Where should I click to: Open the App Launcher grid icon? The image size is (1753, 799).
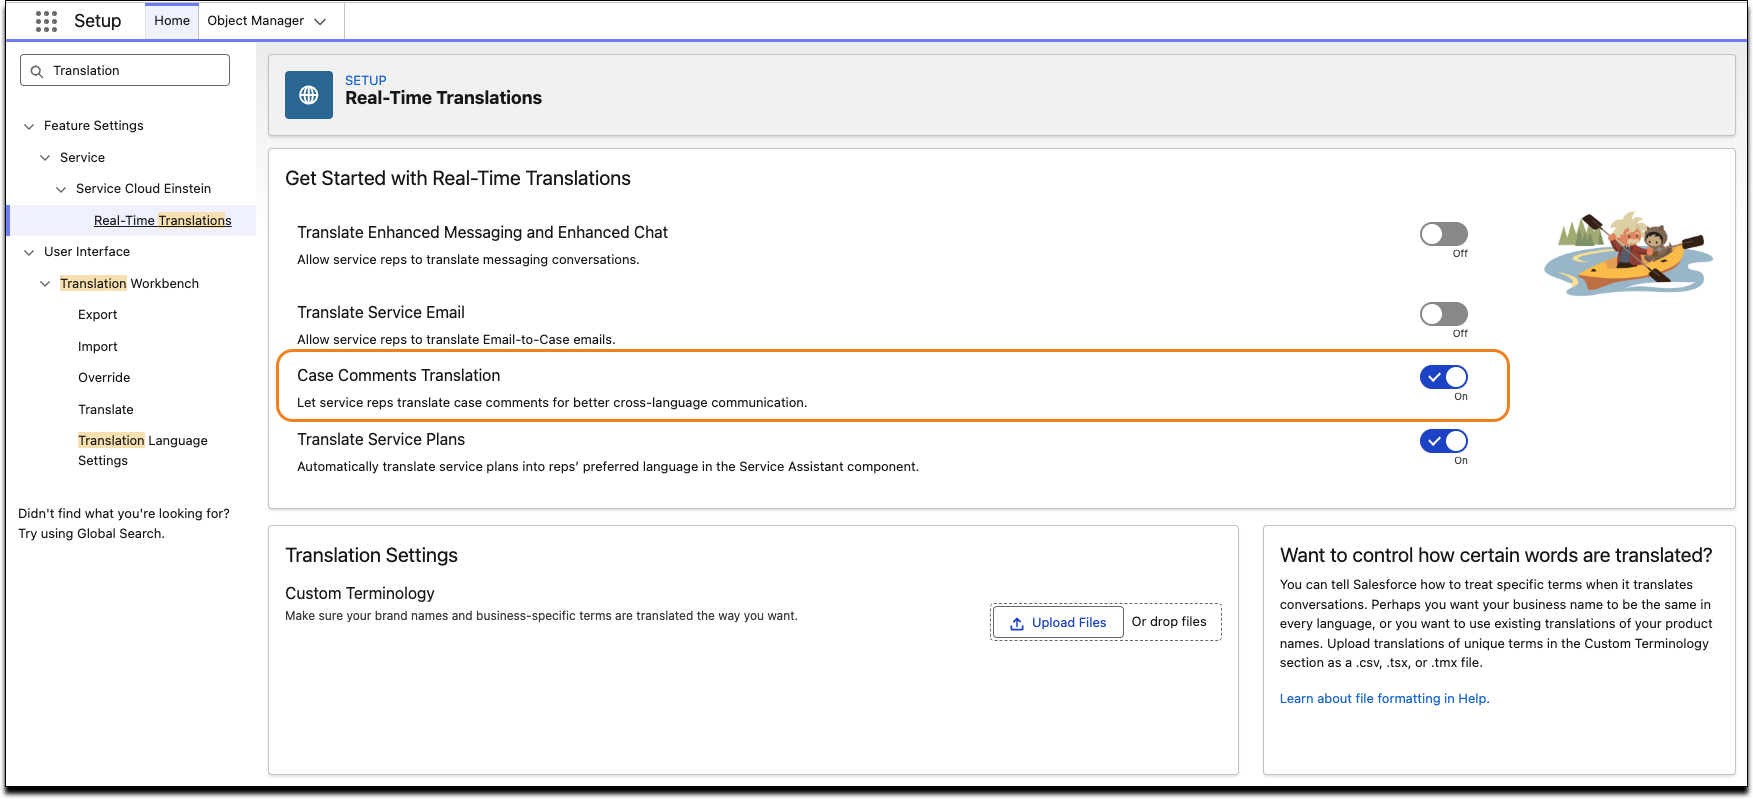pos(46,21)
